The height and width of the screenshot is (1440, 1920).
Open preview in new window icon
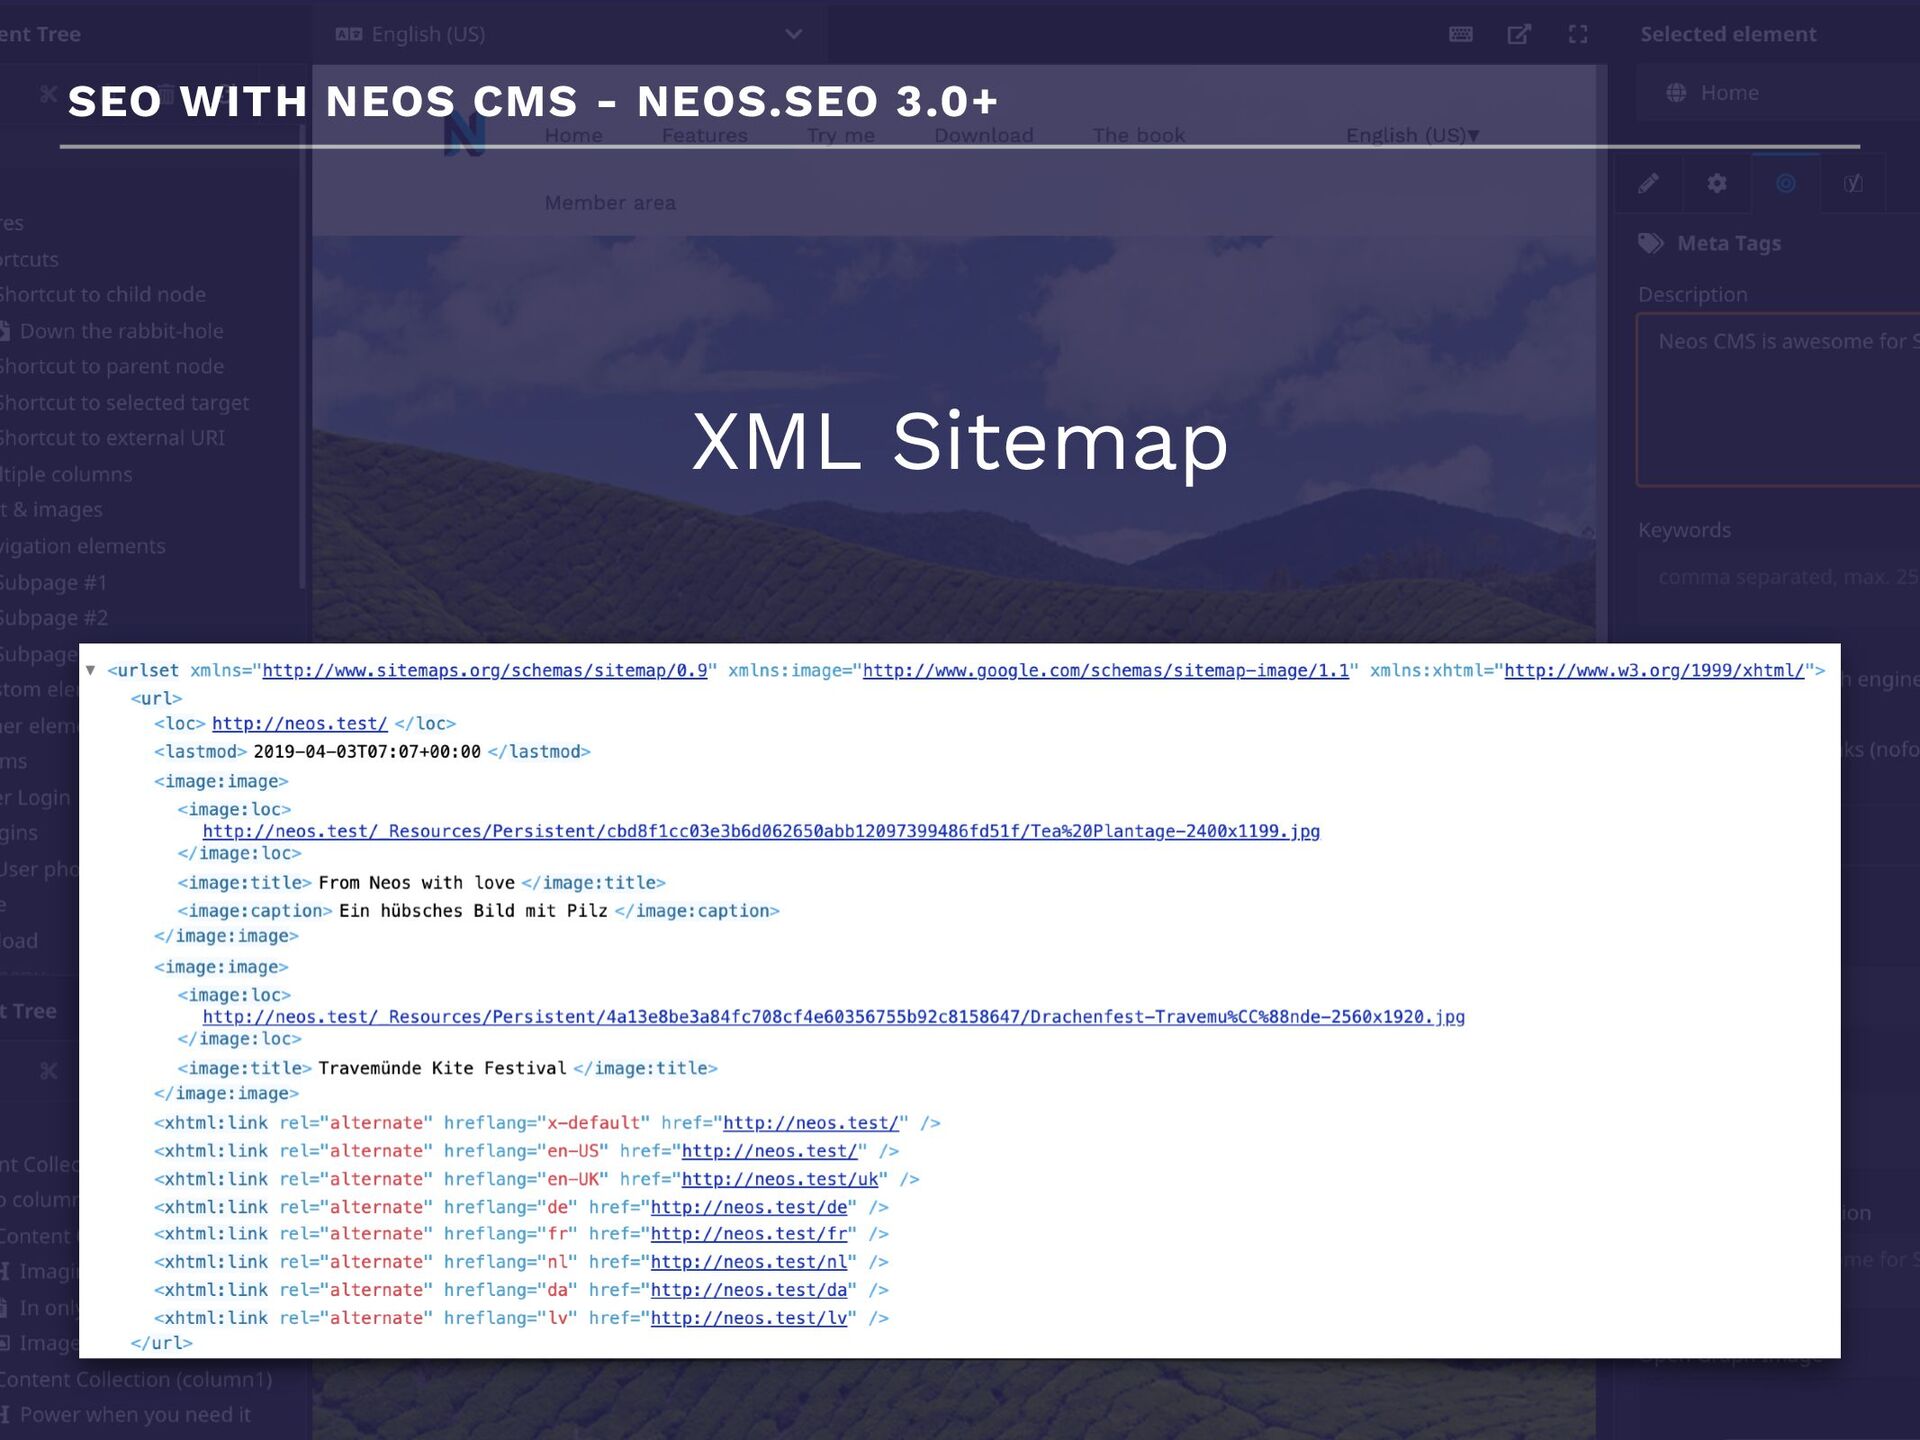tap(1518, 34)
